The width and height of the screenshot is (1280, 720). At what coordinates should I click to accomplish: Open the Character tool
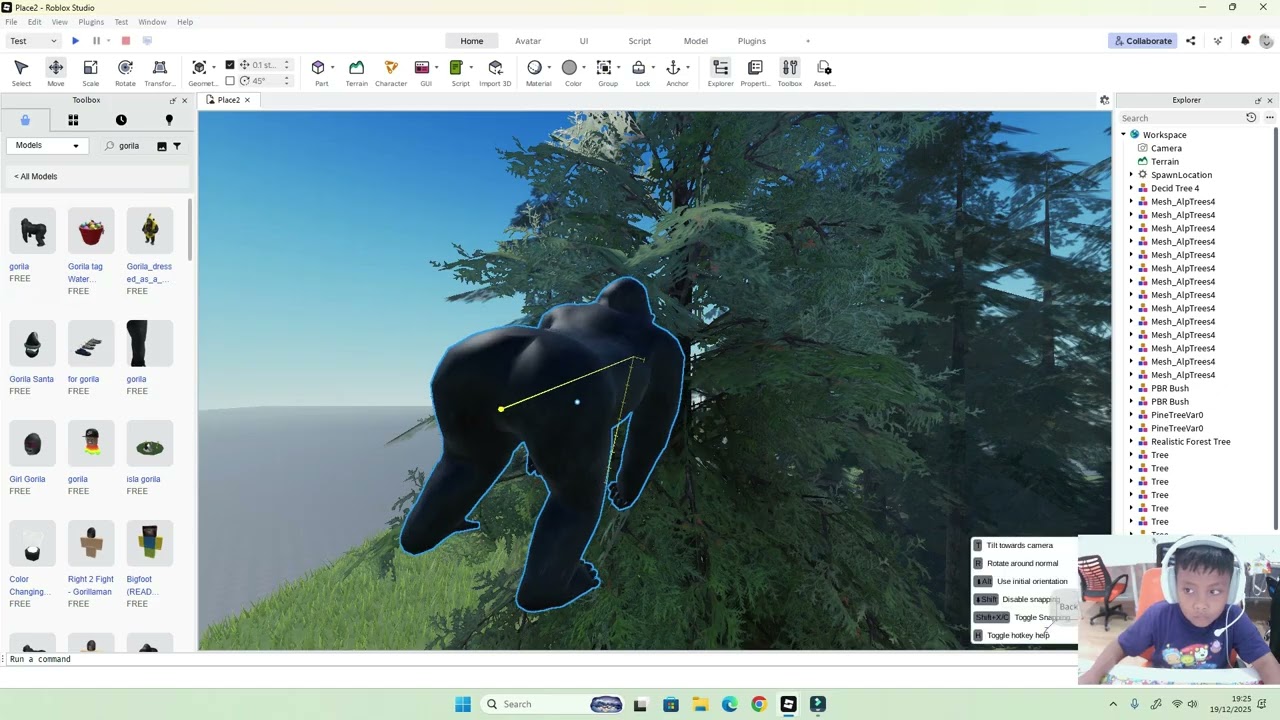coord(391,72)
